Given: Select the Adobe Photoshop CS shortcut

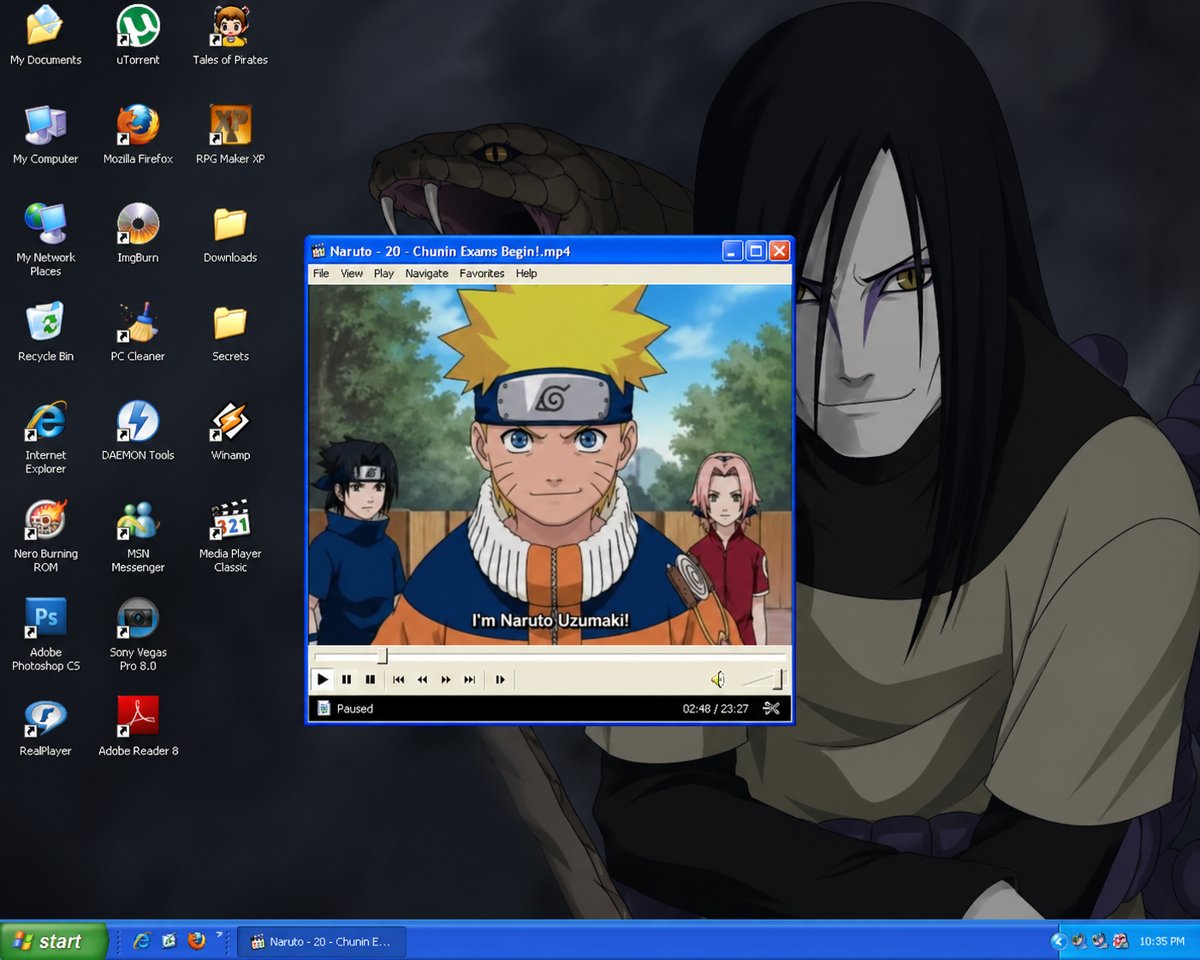Looking at the screenshot, I should (45, 634).
